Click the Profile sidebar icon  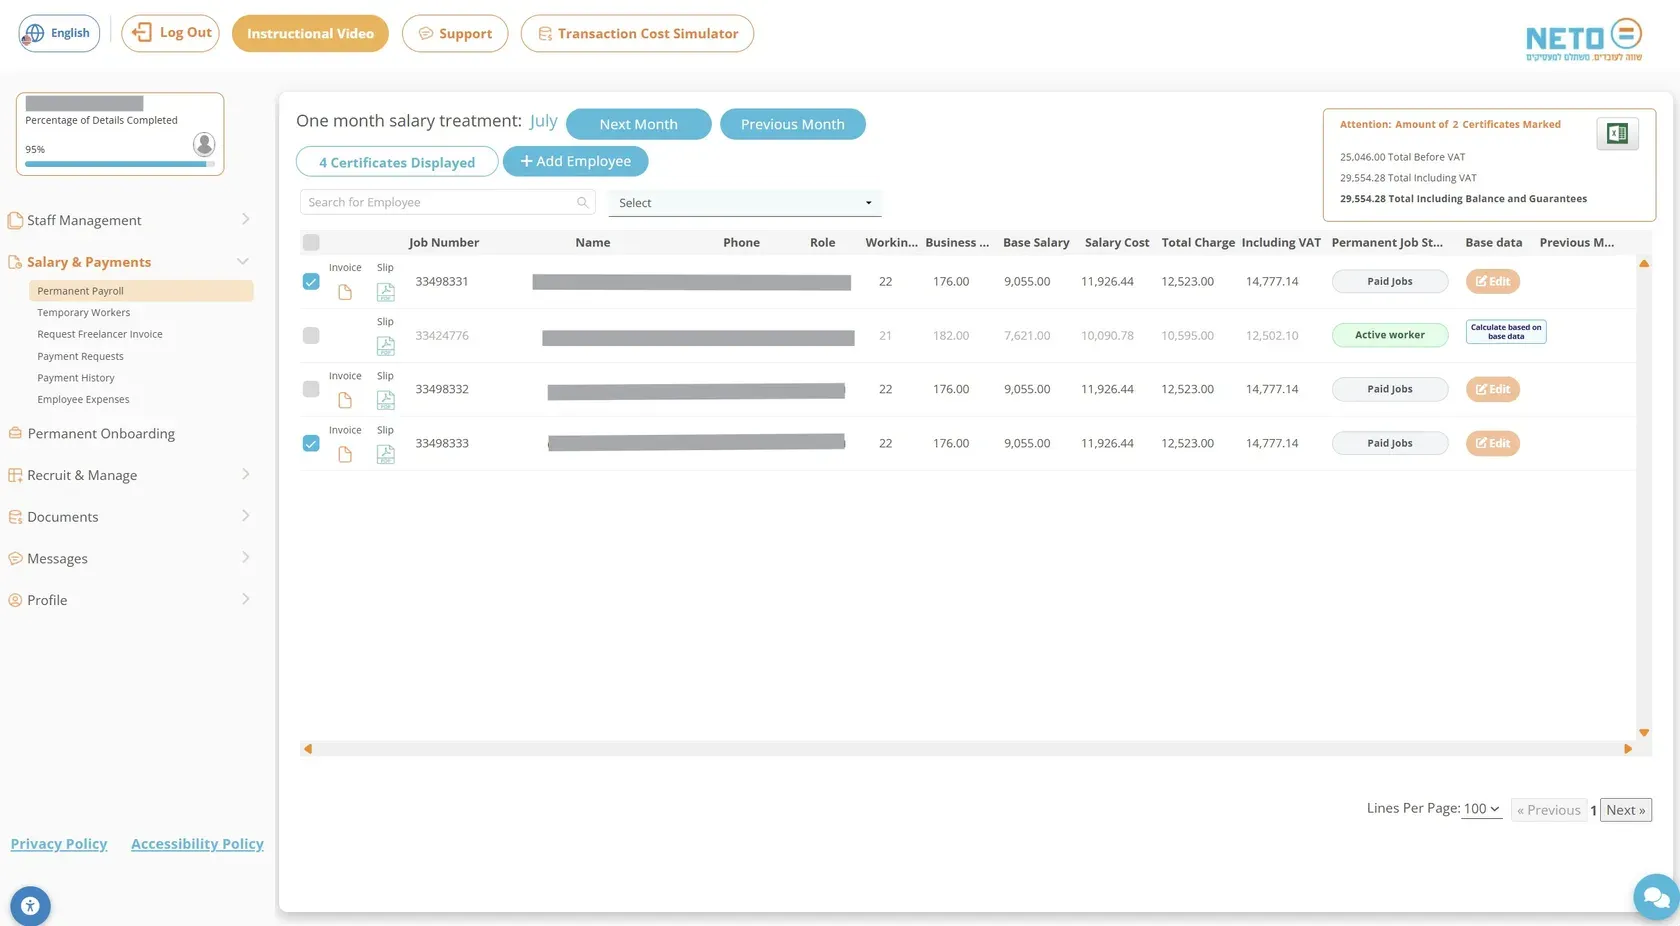(15, 600)
